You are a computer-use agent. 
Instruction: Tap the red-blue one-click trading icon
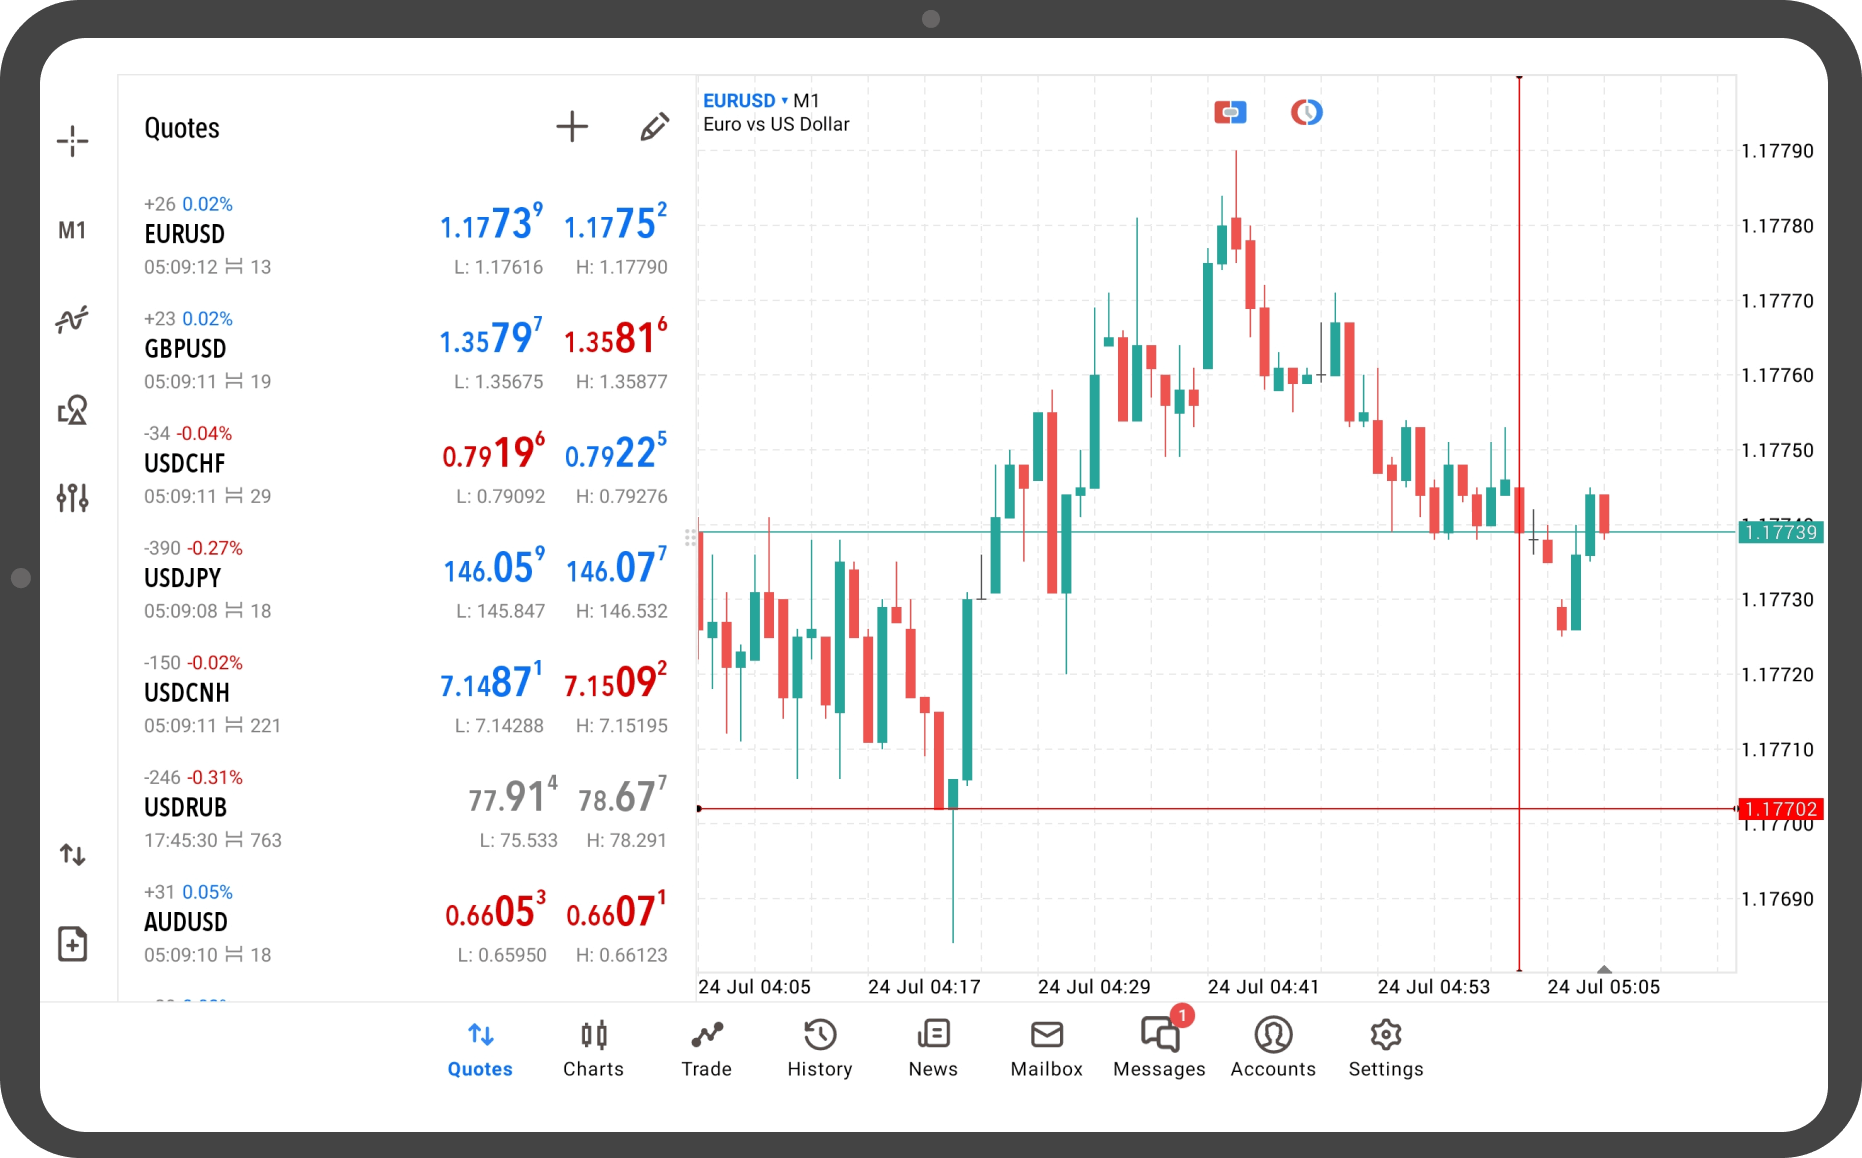click(x=1230, y=112)
